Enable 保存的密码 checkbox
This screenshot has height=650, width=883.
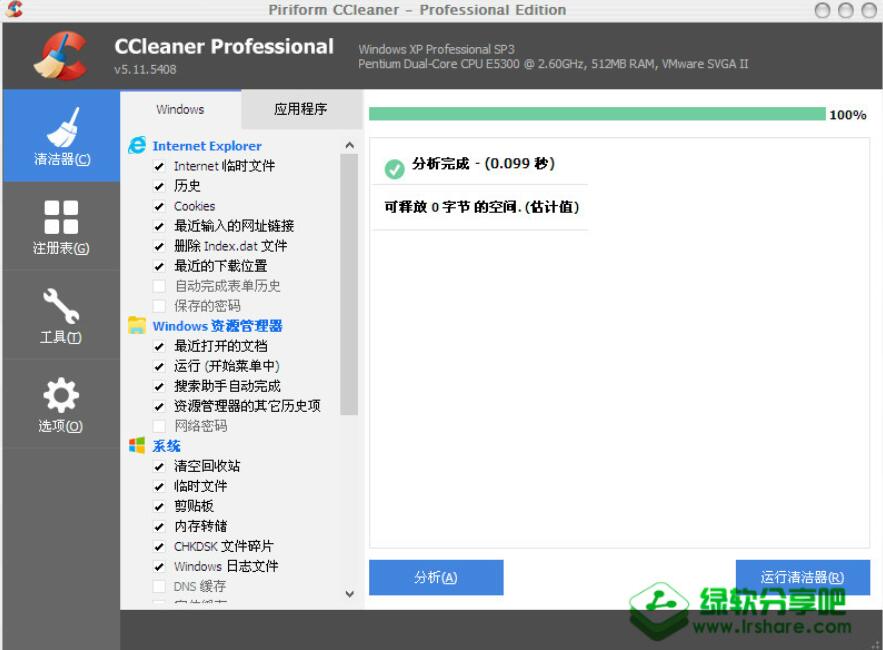click(159, 306)
